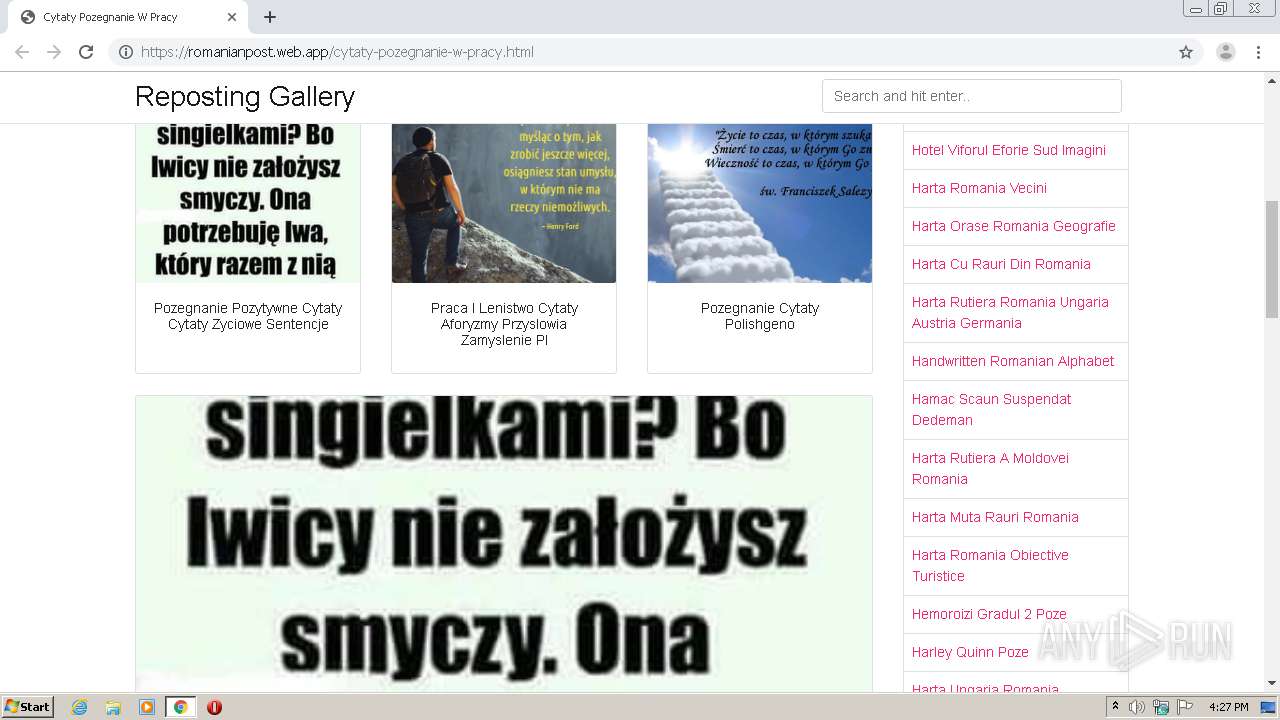Click the browser forward arrow
This screenshot has width=1280, height=720.
click(x=54, y=52)
